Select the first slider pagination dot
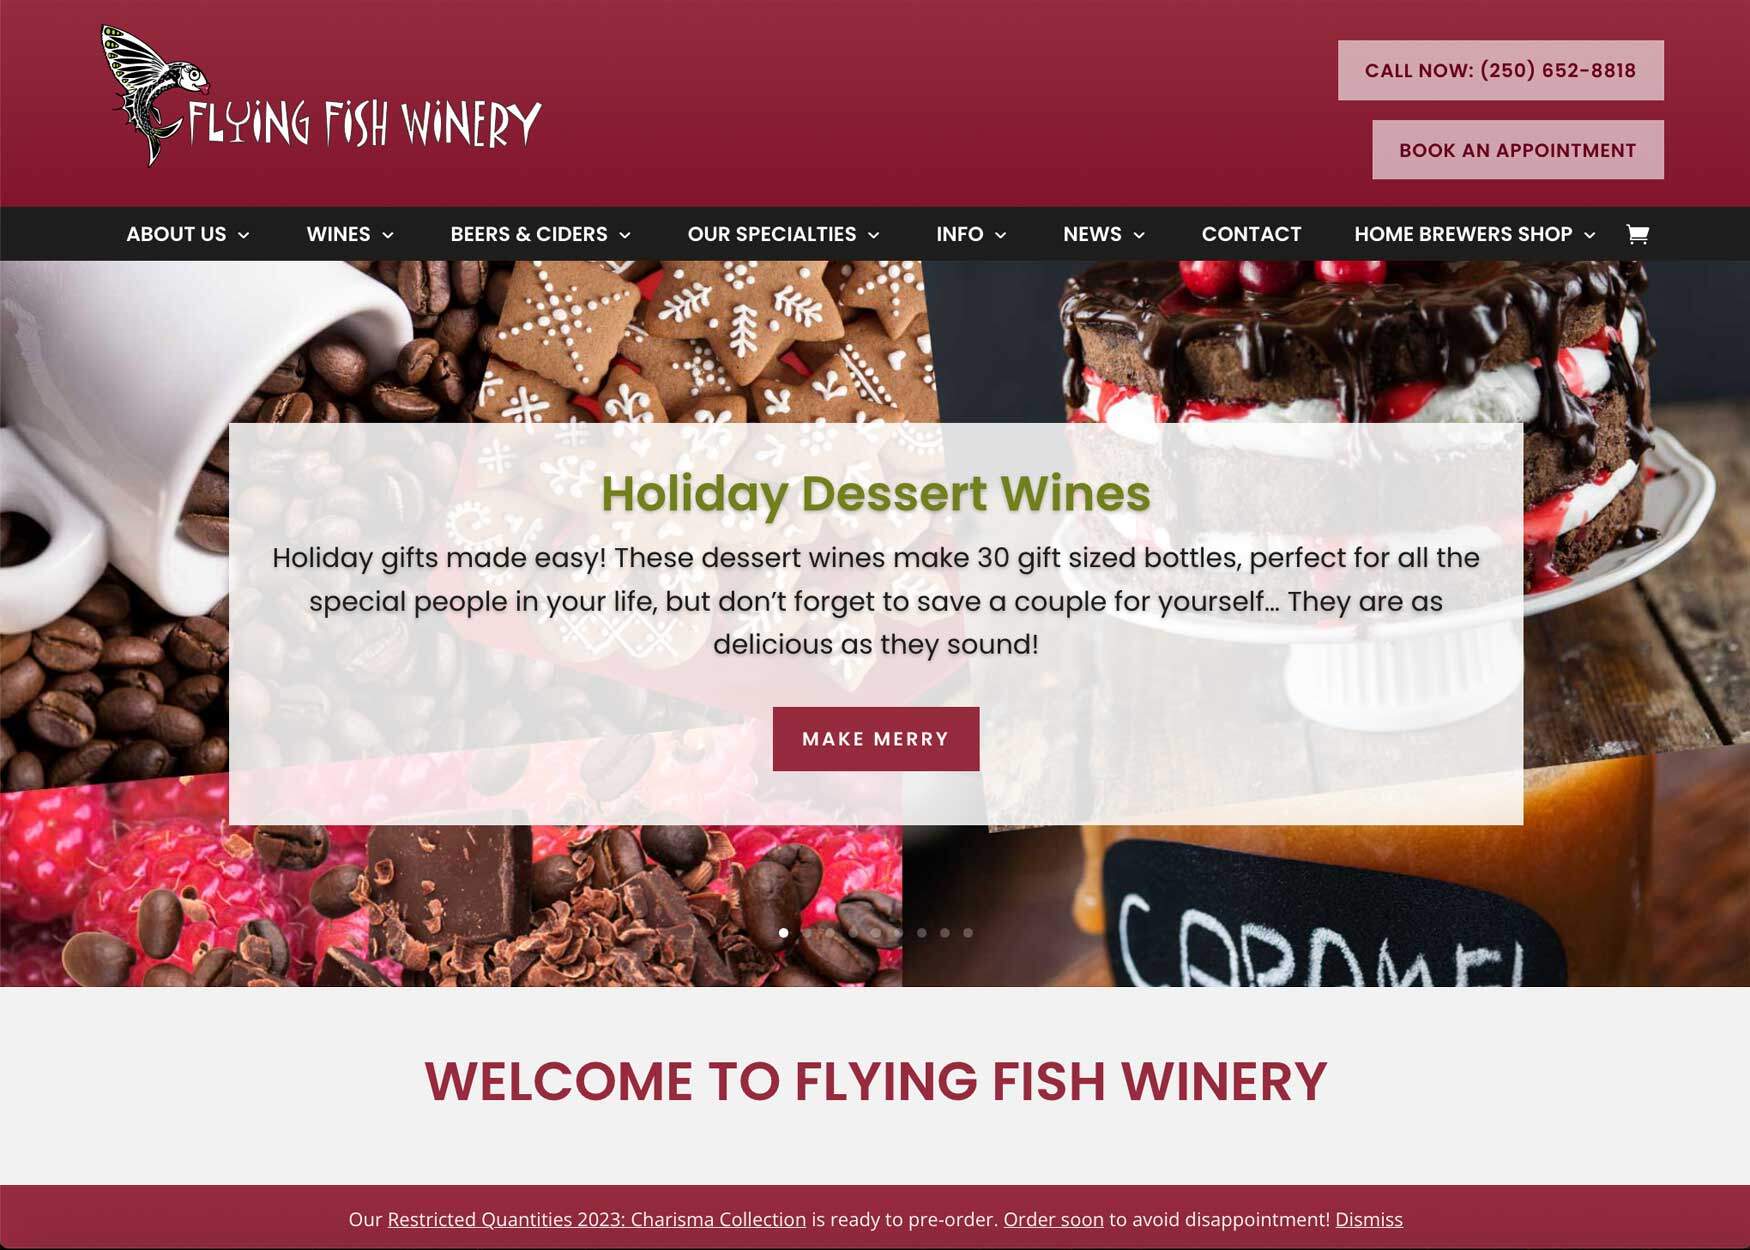The width and height of the screenshot is (1750, 1250). [783, 933]
